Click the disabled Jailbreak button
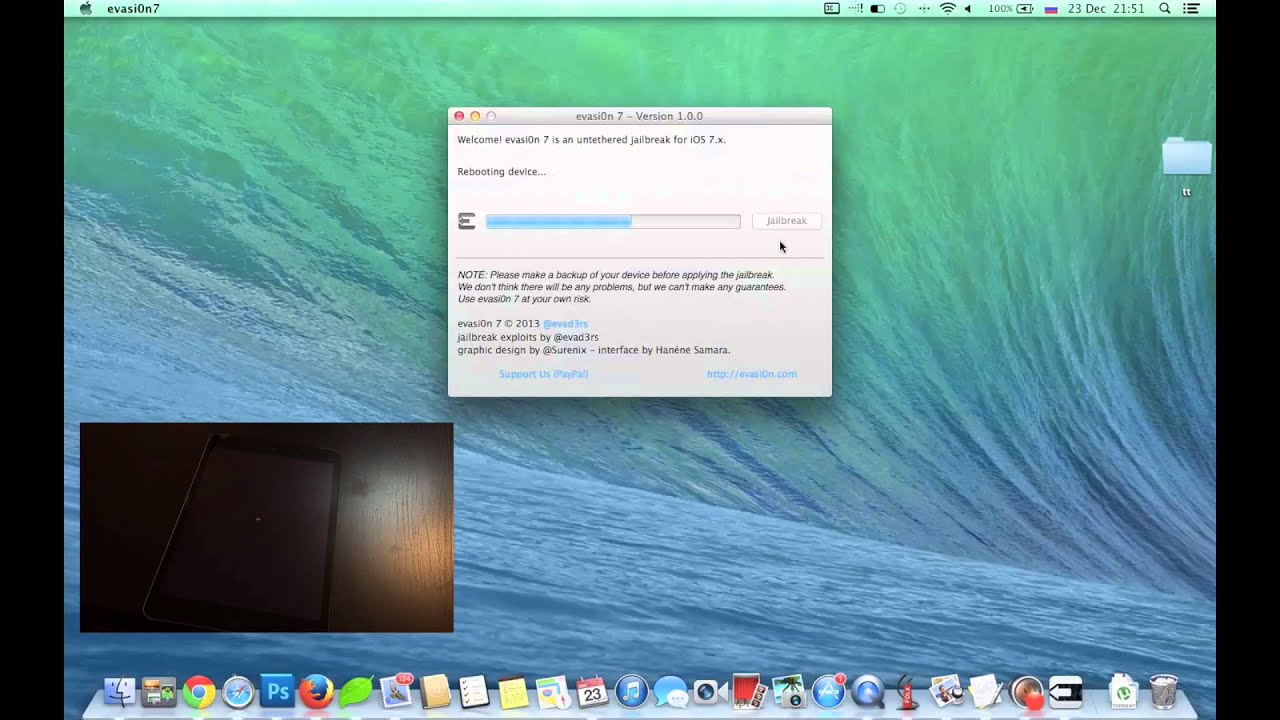1280x720 pixels. 787,221
